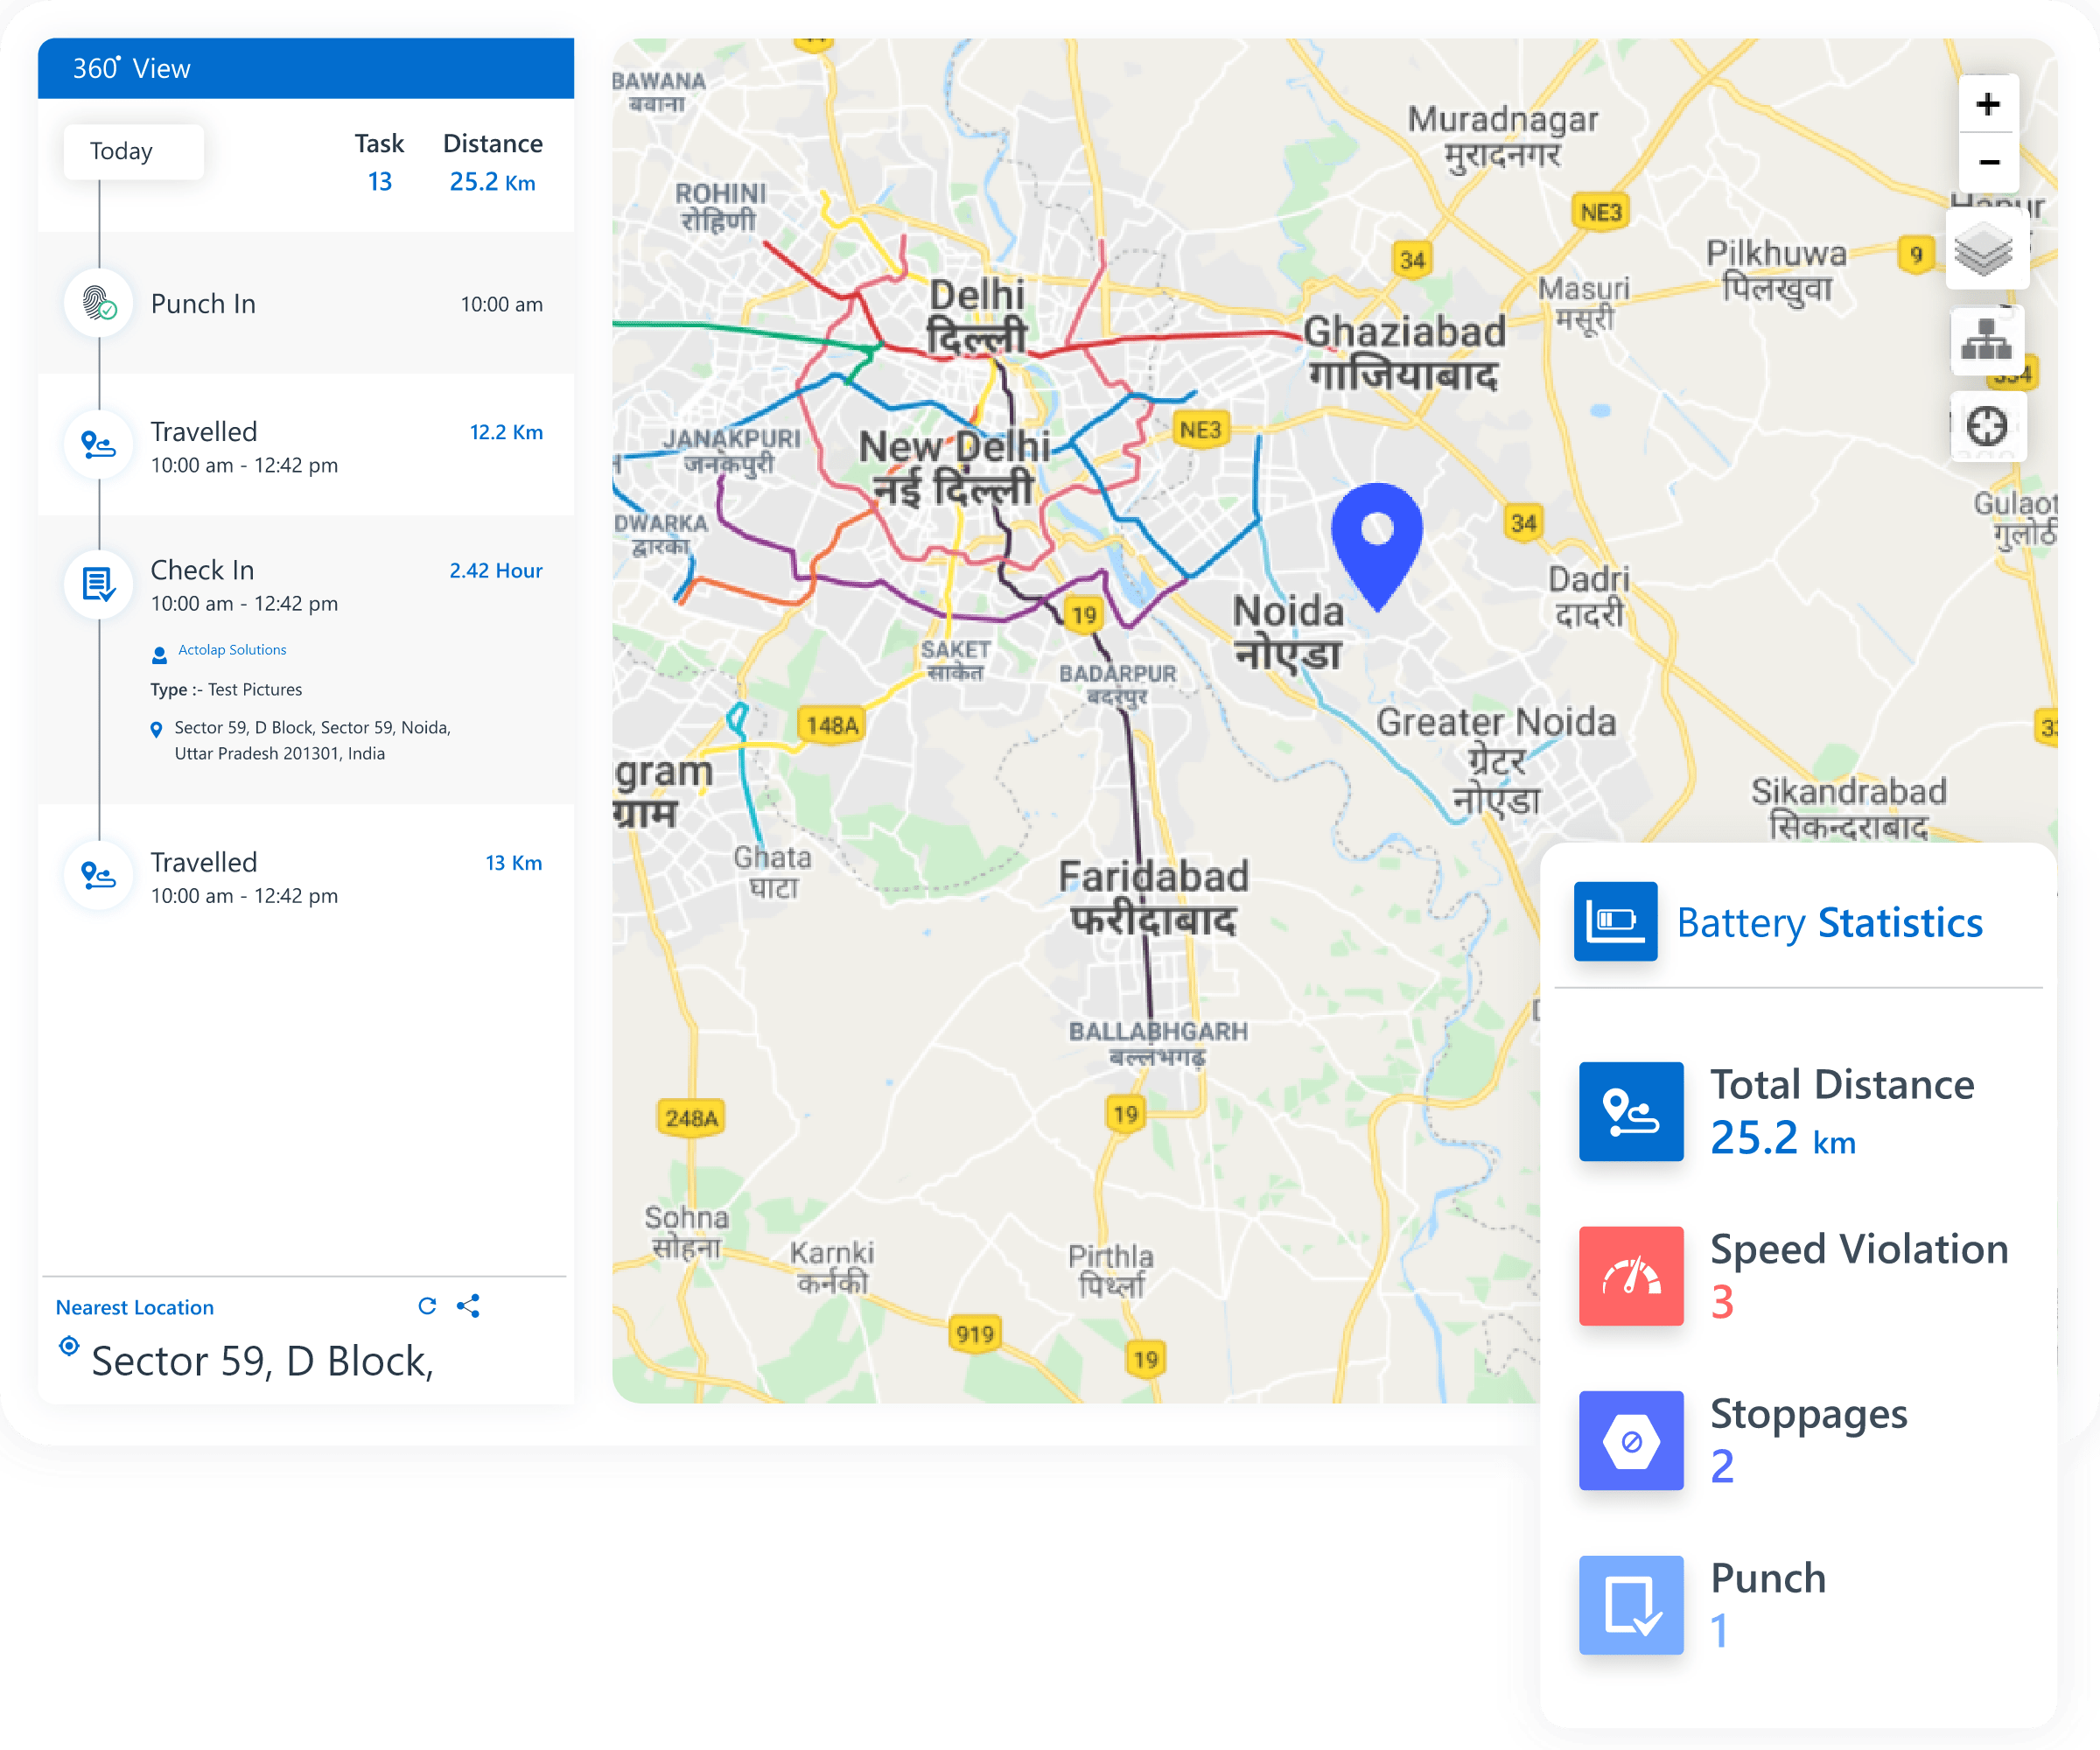Expand the Travelled 12.2 Km entry
The height and width of the screenshot is (1750, 2100).
pyautogui.click(x=204, y=432)
